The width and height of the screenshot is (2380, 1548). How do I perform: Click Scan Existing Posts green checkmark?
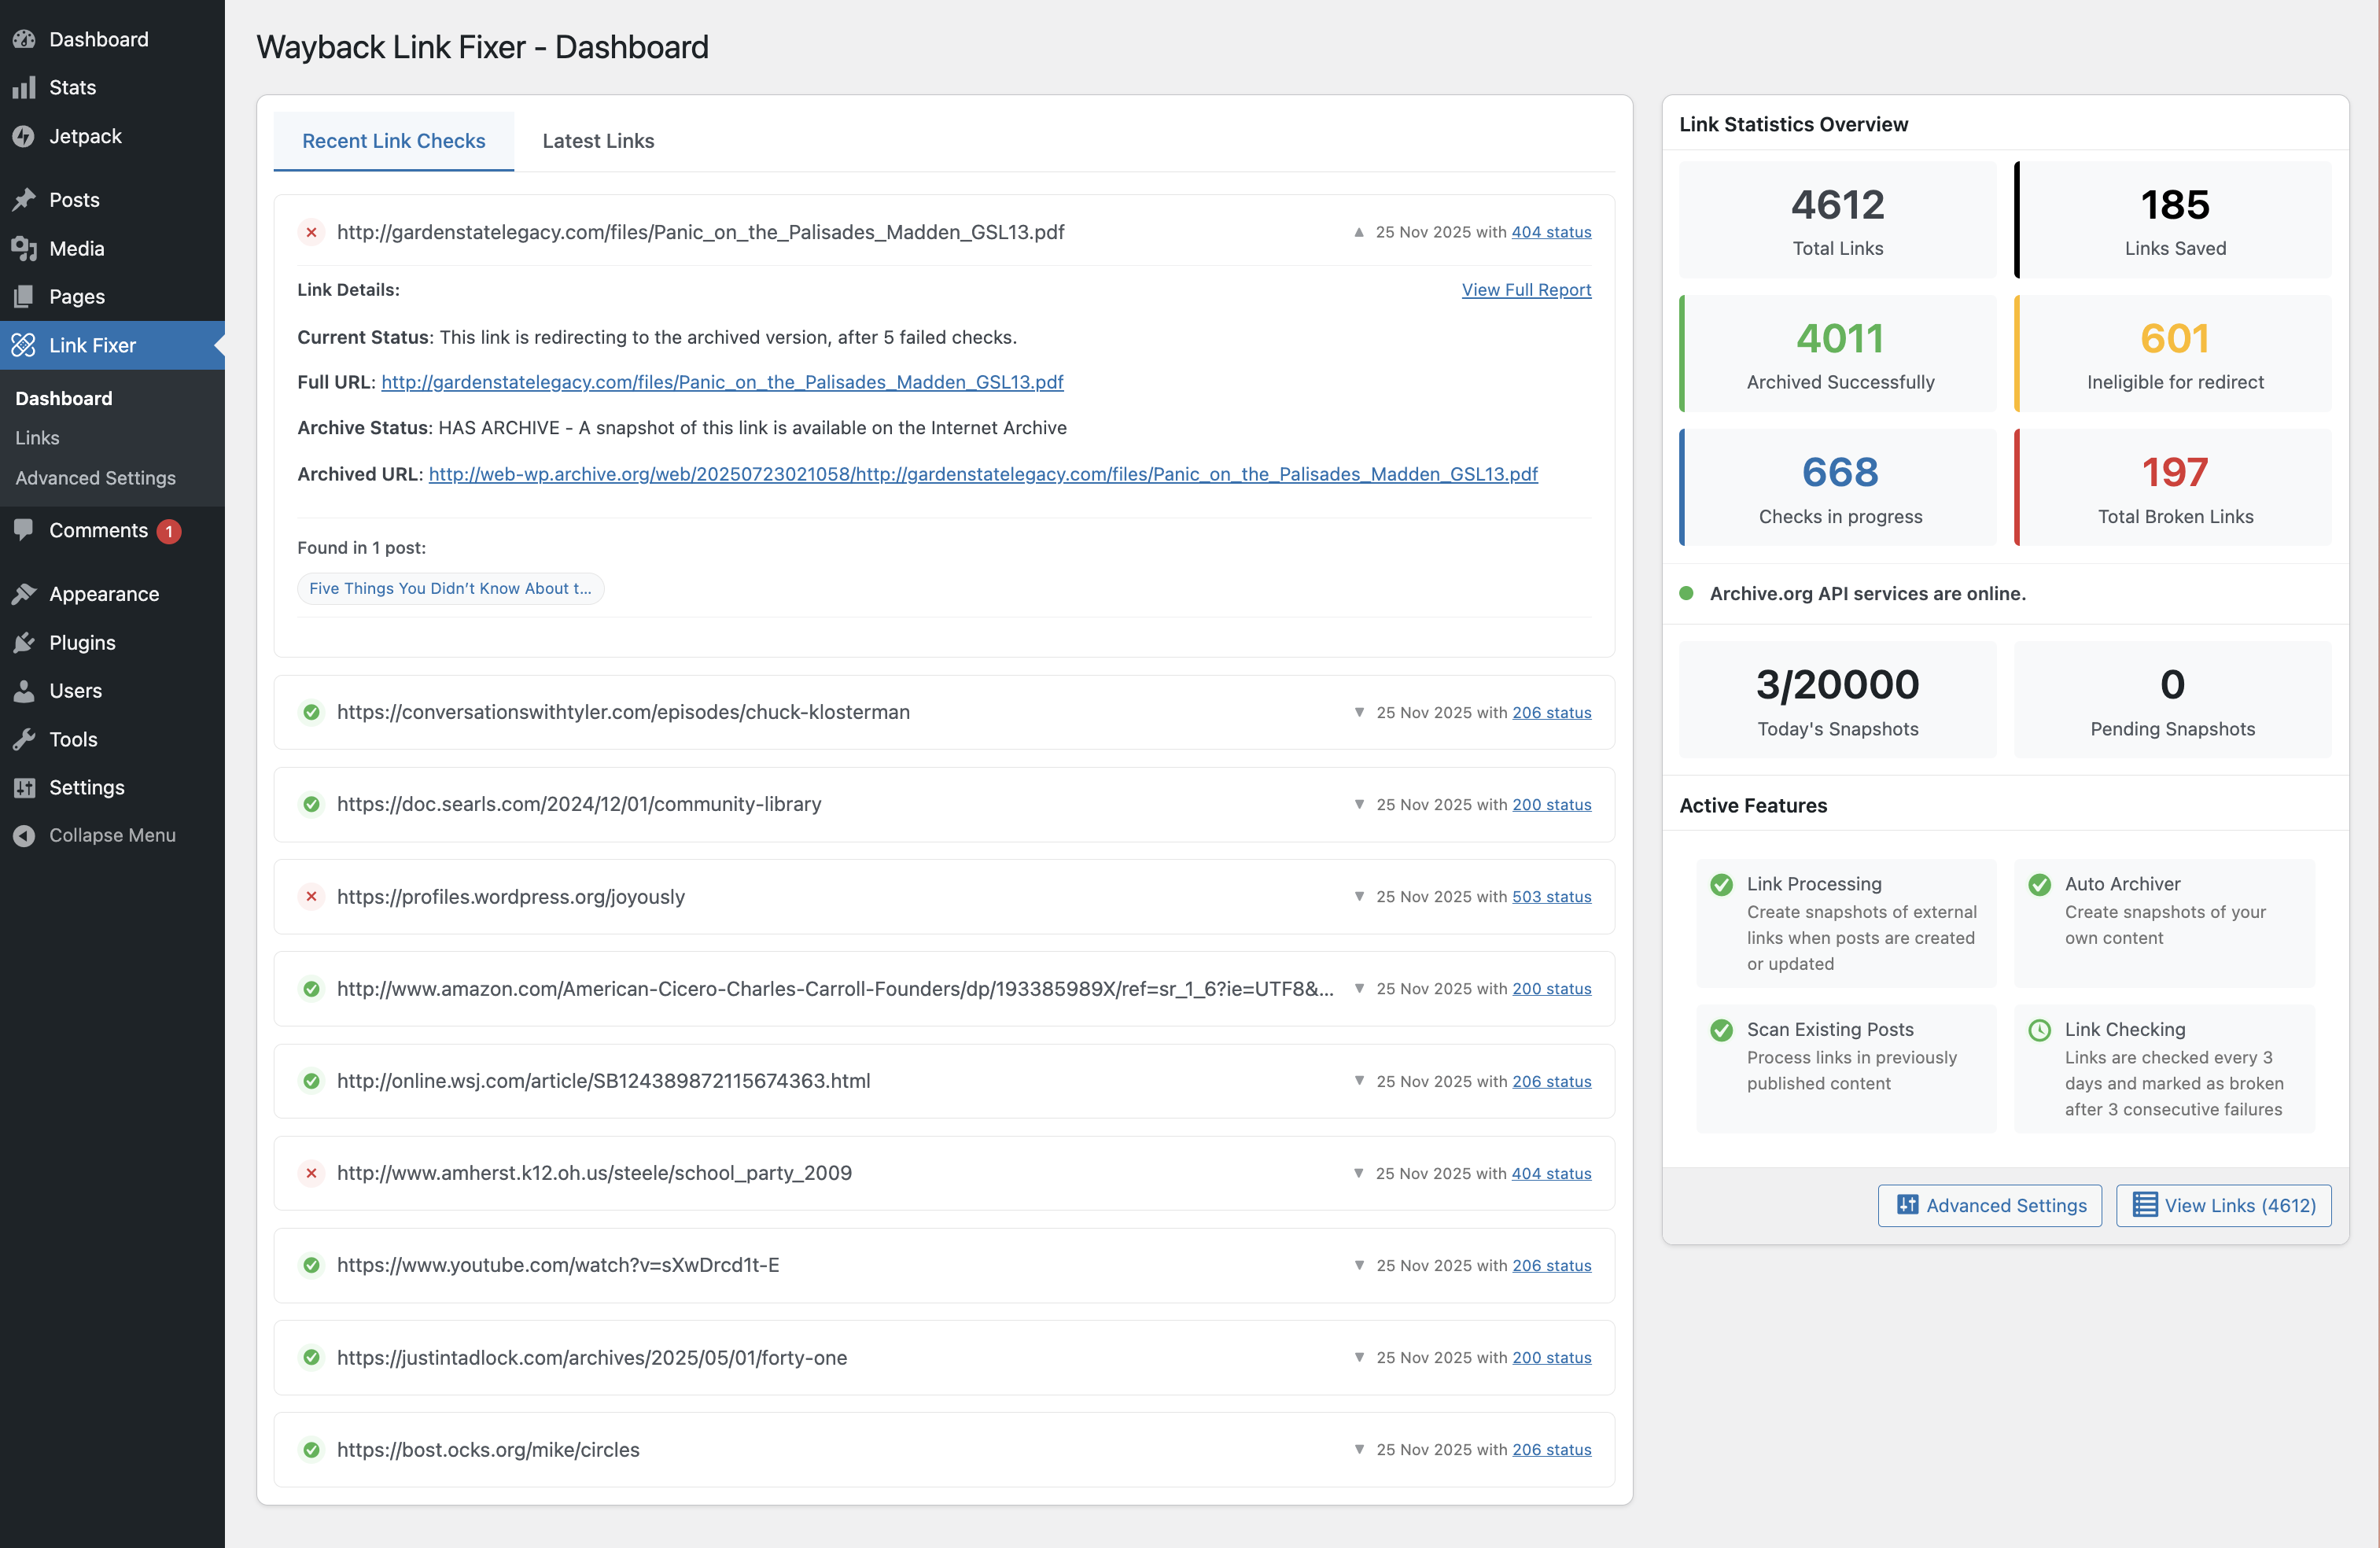pos(1721,1030)
